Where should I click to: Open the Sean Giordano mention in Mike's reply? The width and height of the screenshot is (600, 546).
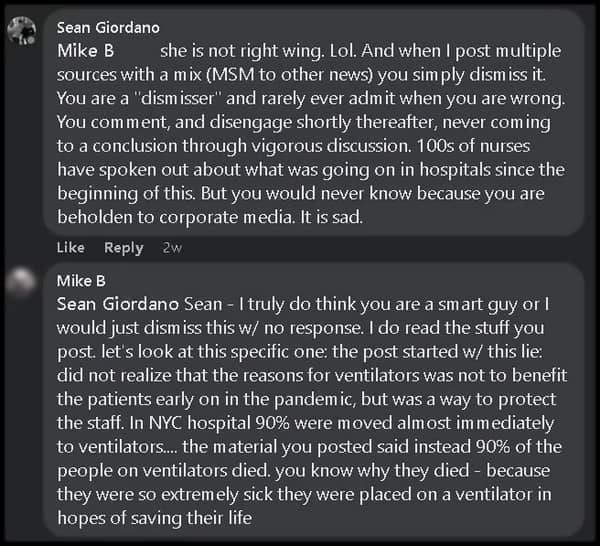[118, 305]
